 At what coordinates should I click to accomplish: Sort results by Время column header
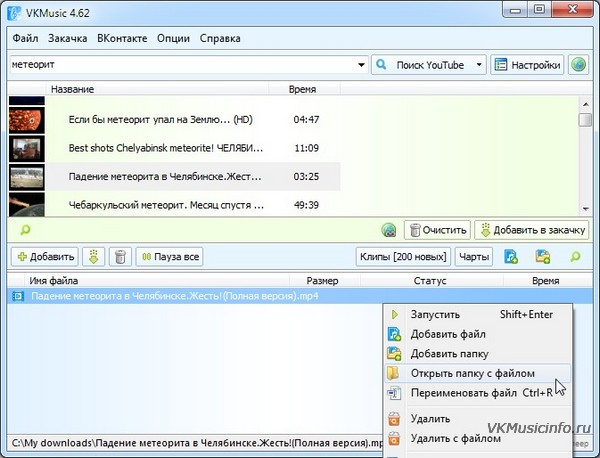click(304, 89)
